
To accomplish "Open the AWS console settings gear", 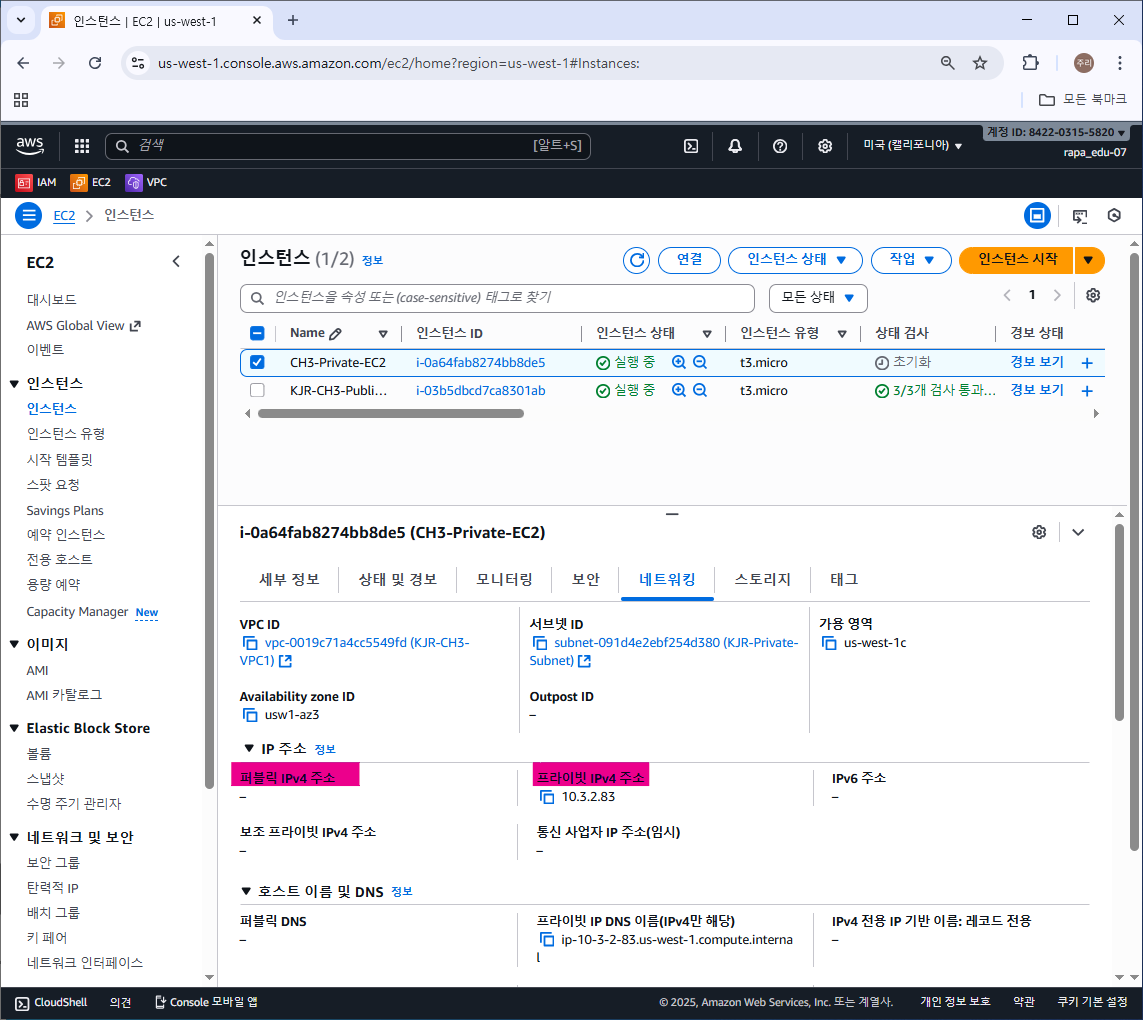I will point(824,146).
